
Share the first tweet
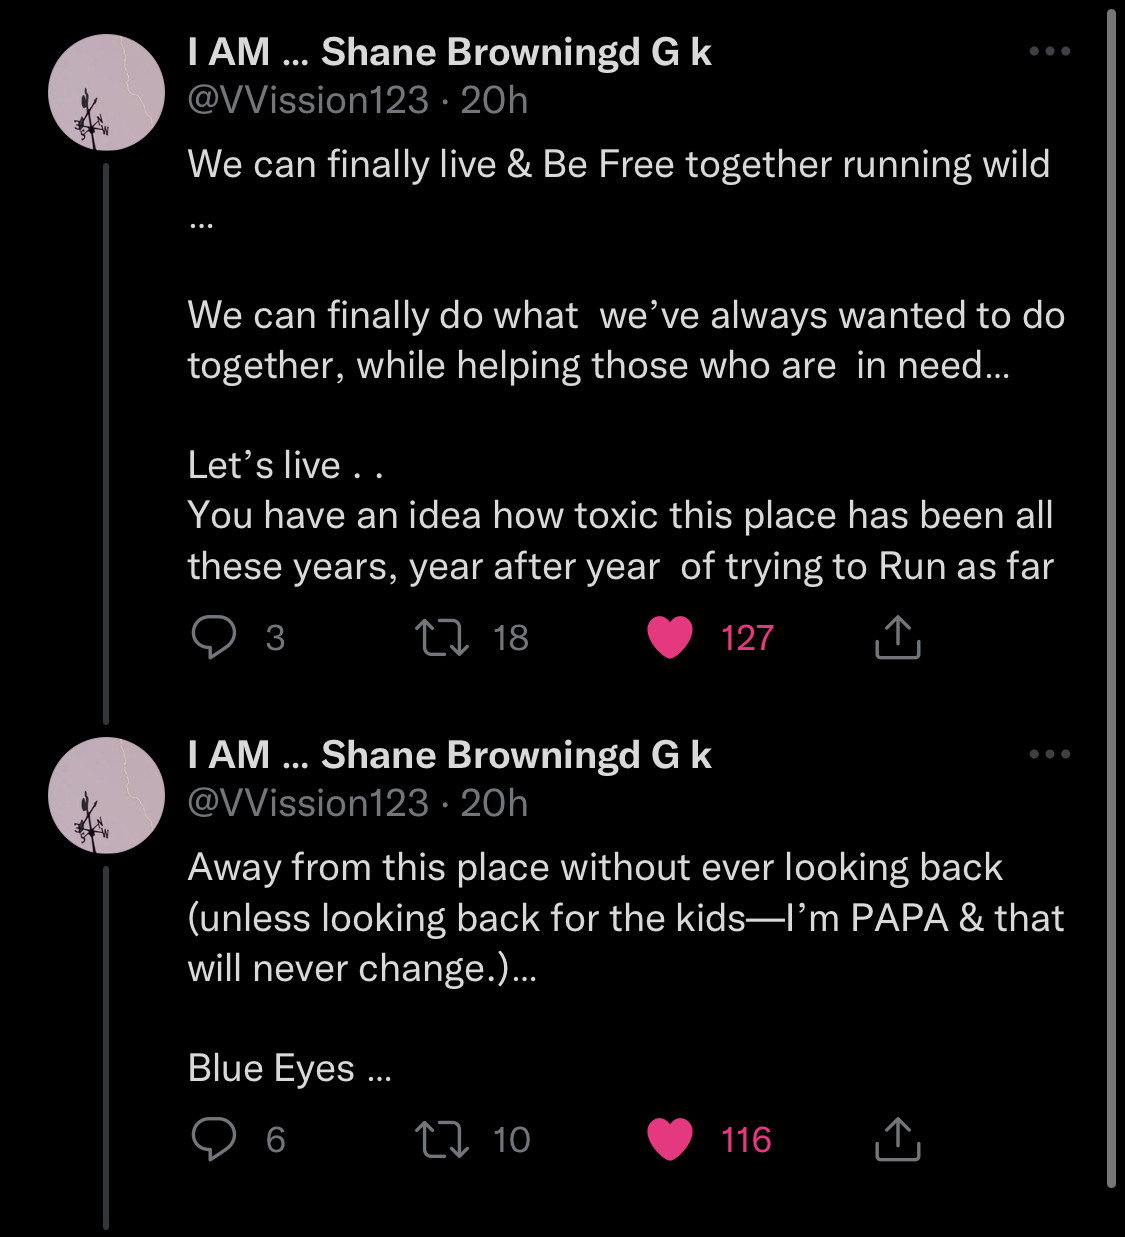pos(897,637)
